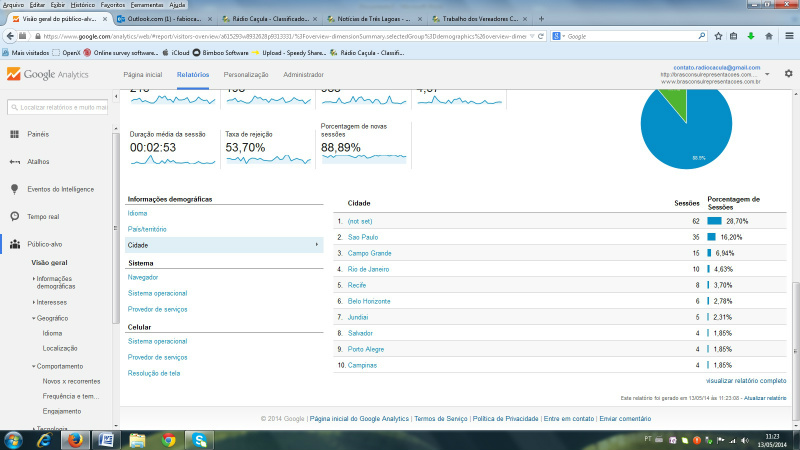800x450 pixels.
Task: Open Google Chrome from the taskbar
Action: [169, 439]
